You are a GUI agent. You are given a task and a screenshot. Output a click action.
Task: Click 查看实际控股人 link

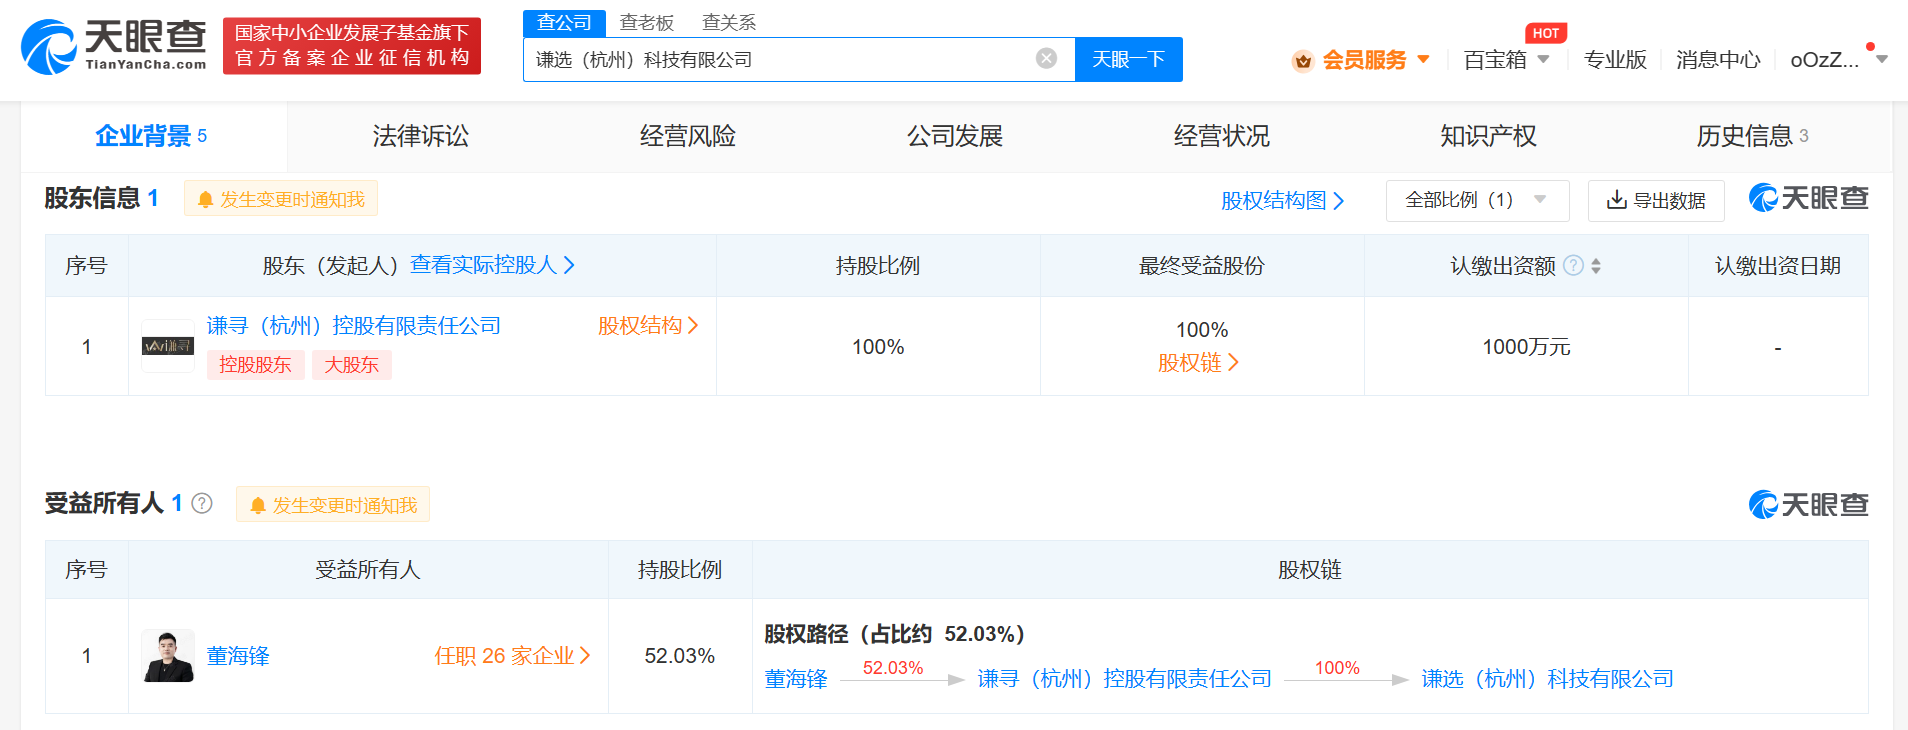(x=493, y=265)
